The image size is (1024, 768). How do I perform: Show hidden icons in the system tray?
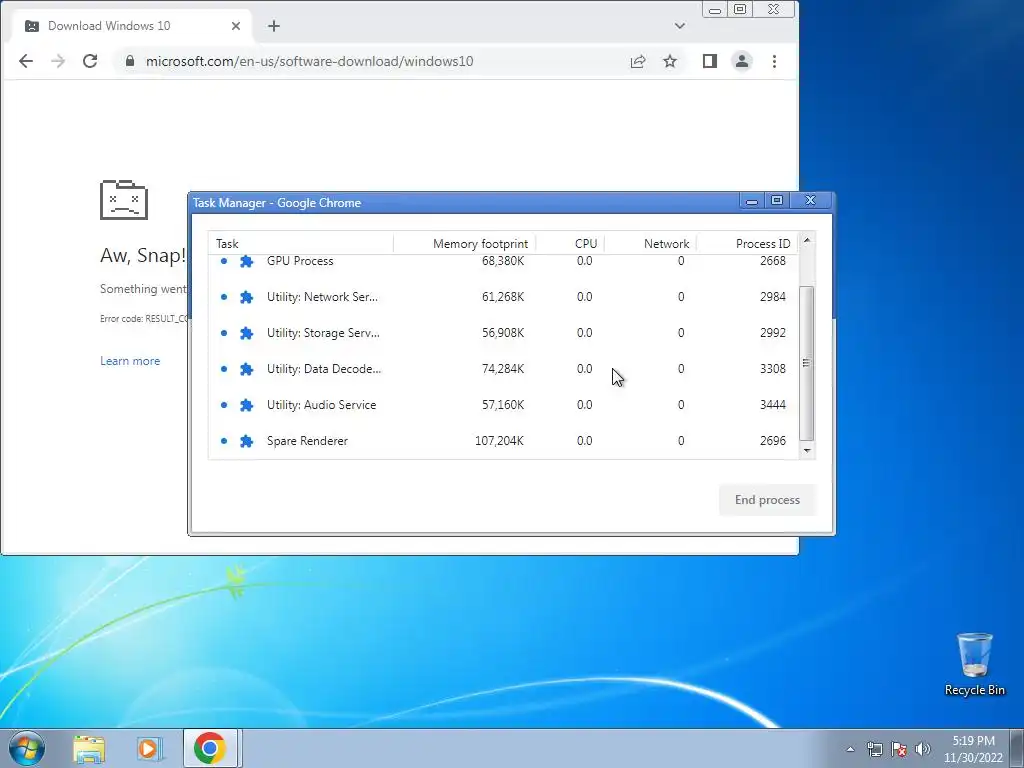pos(850,749)
